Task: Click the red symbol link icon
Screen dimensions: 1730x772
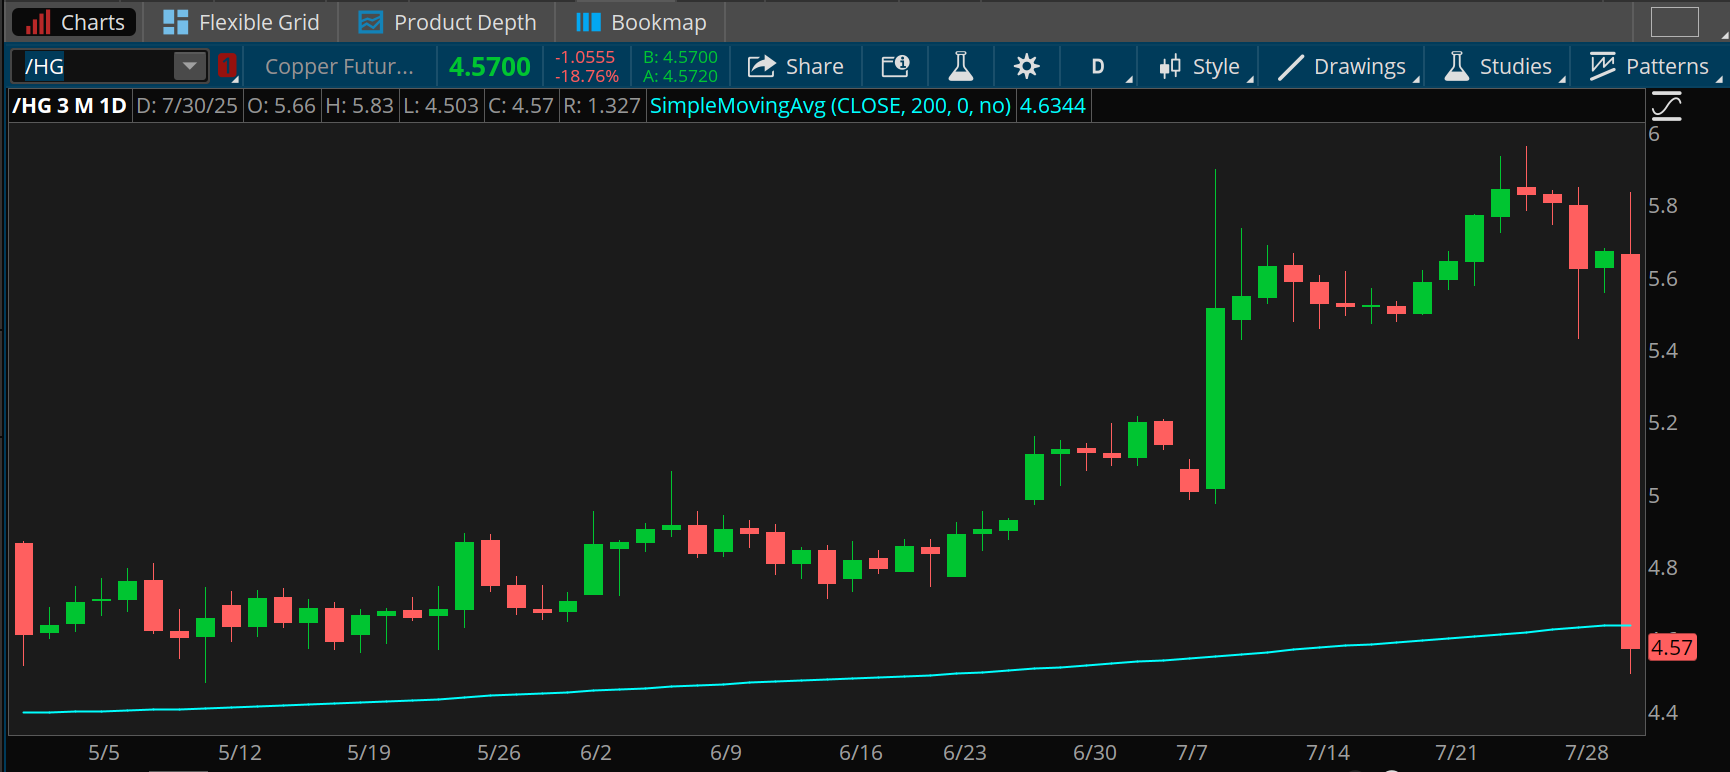Action: point(227,66)
